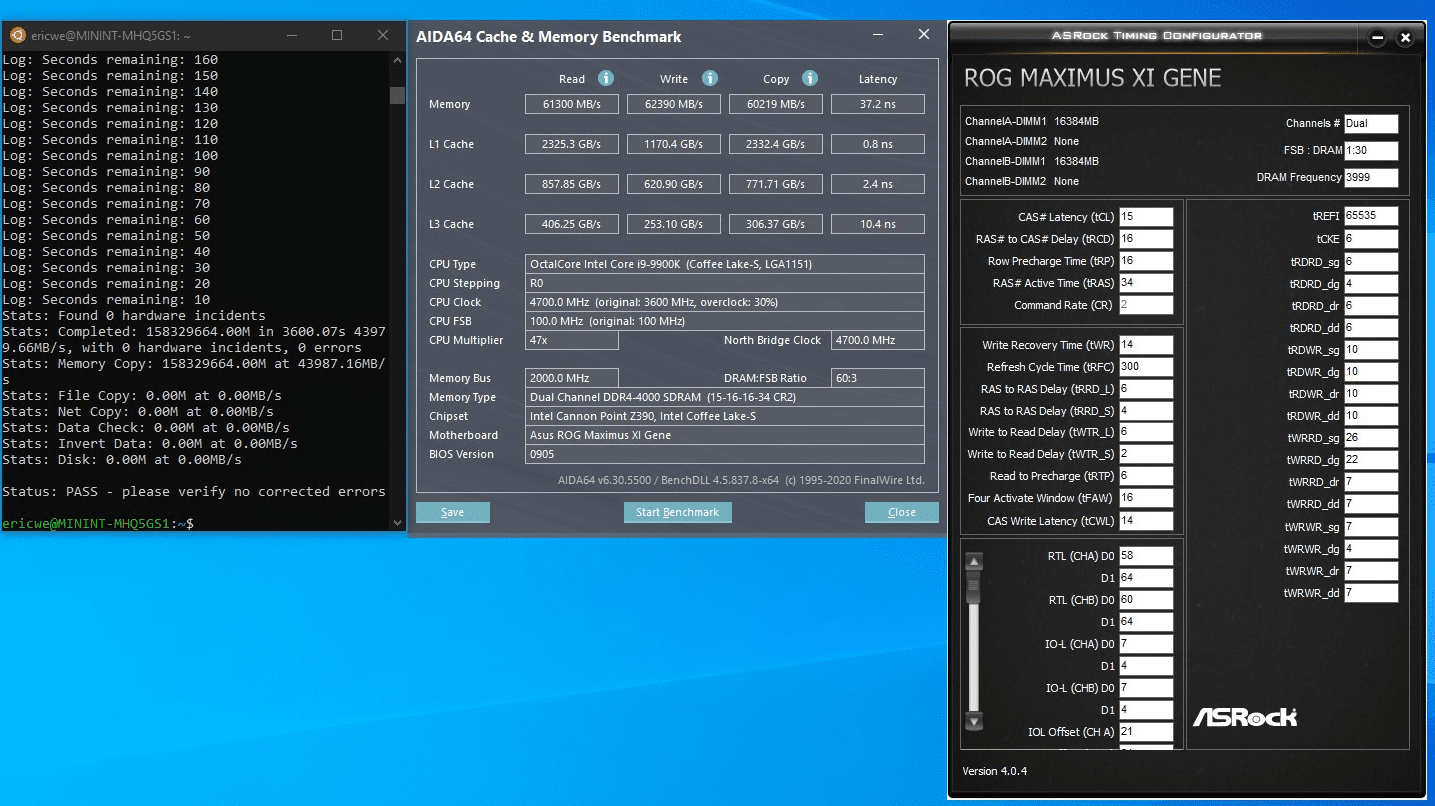Click the tRDWR_sg value field
The height and width of the screenshot is (806, 1435).
point(1371,350)
